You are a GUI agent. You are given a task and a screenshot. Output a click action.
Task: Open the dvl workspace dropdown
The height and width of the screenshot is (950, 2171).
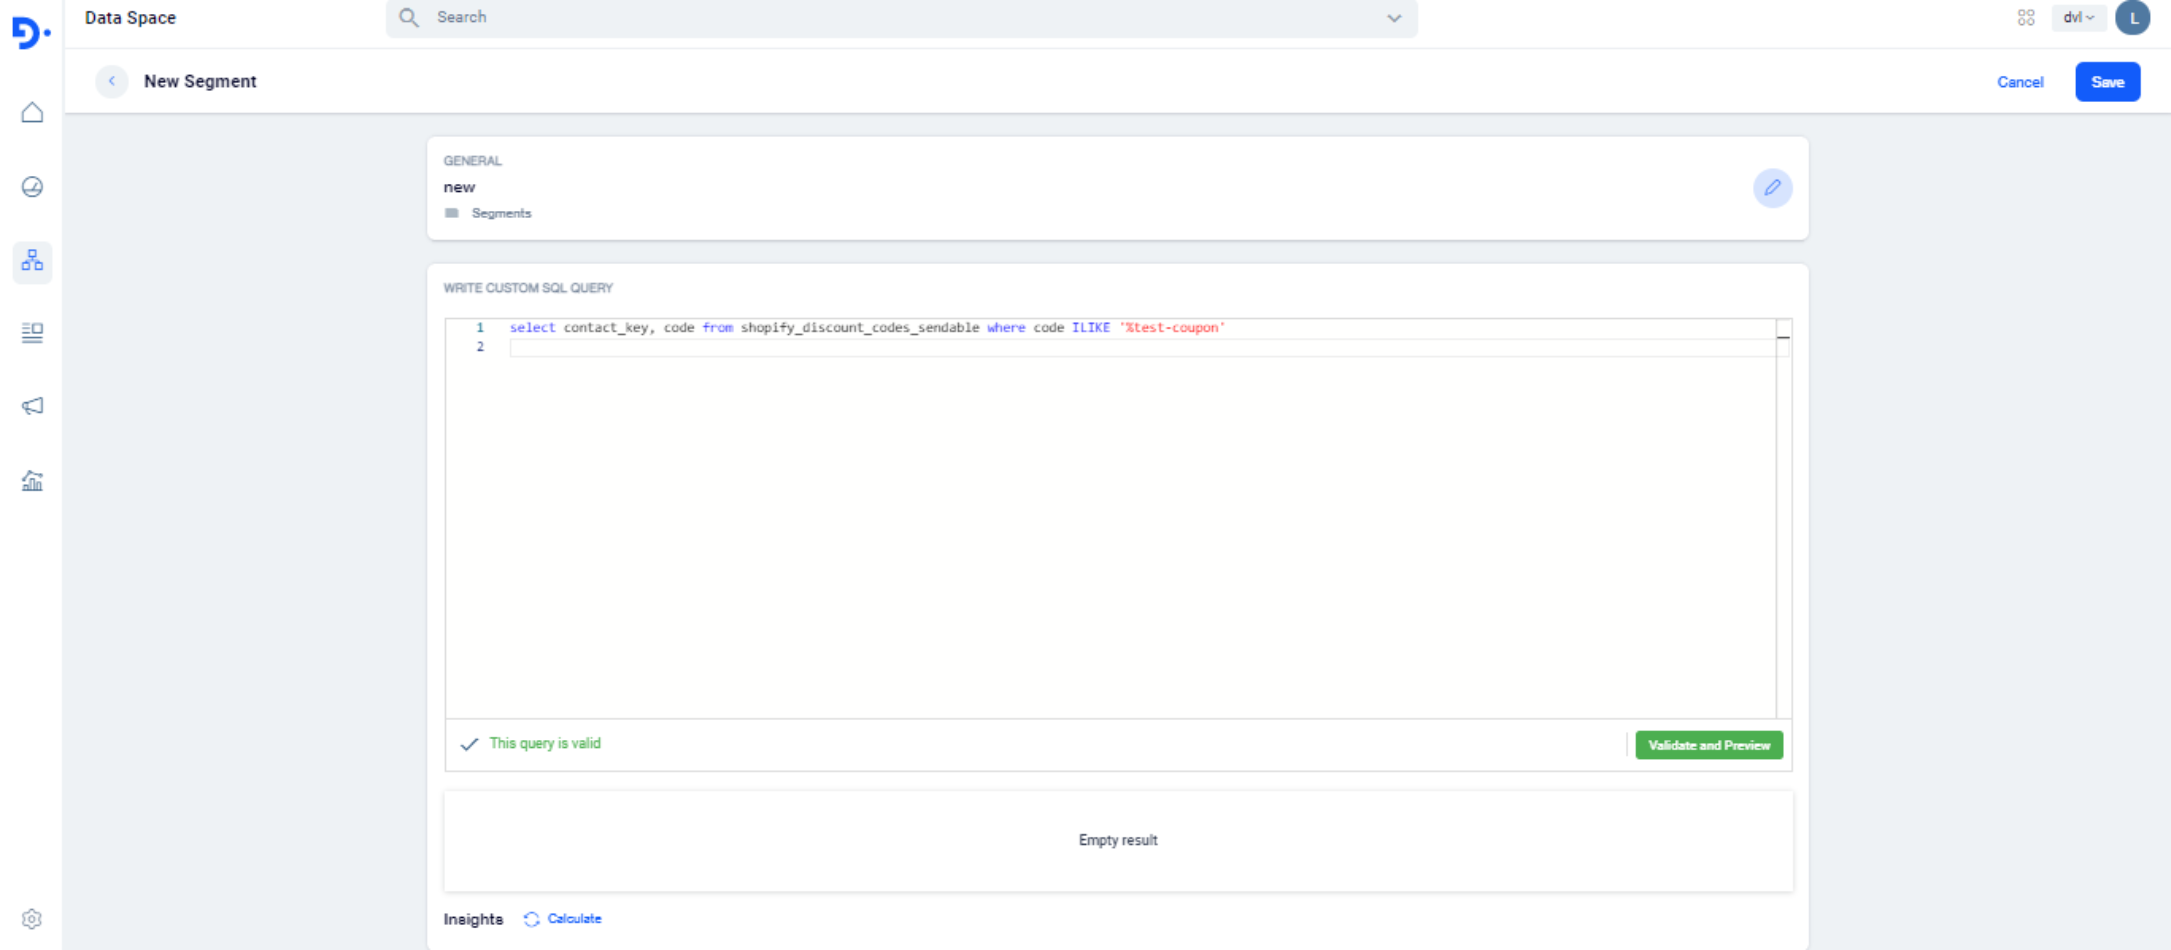click(x=2078, y=18)
